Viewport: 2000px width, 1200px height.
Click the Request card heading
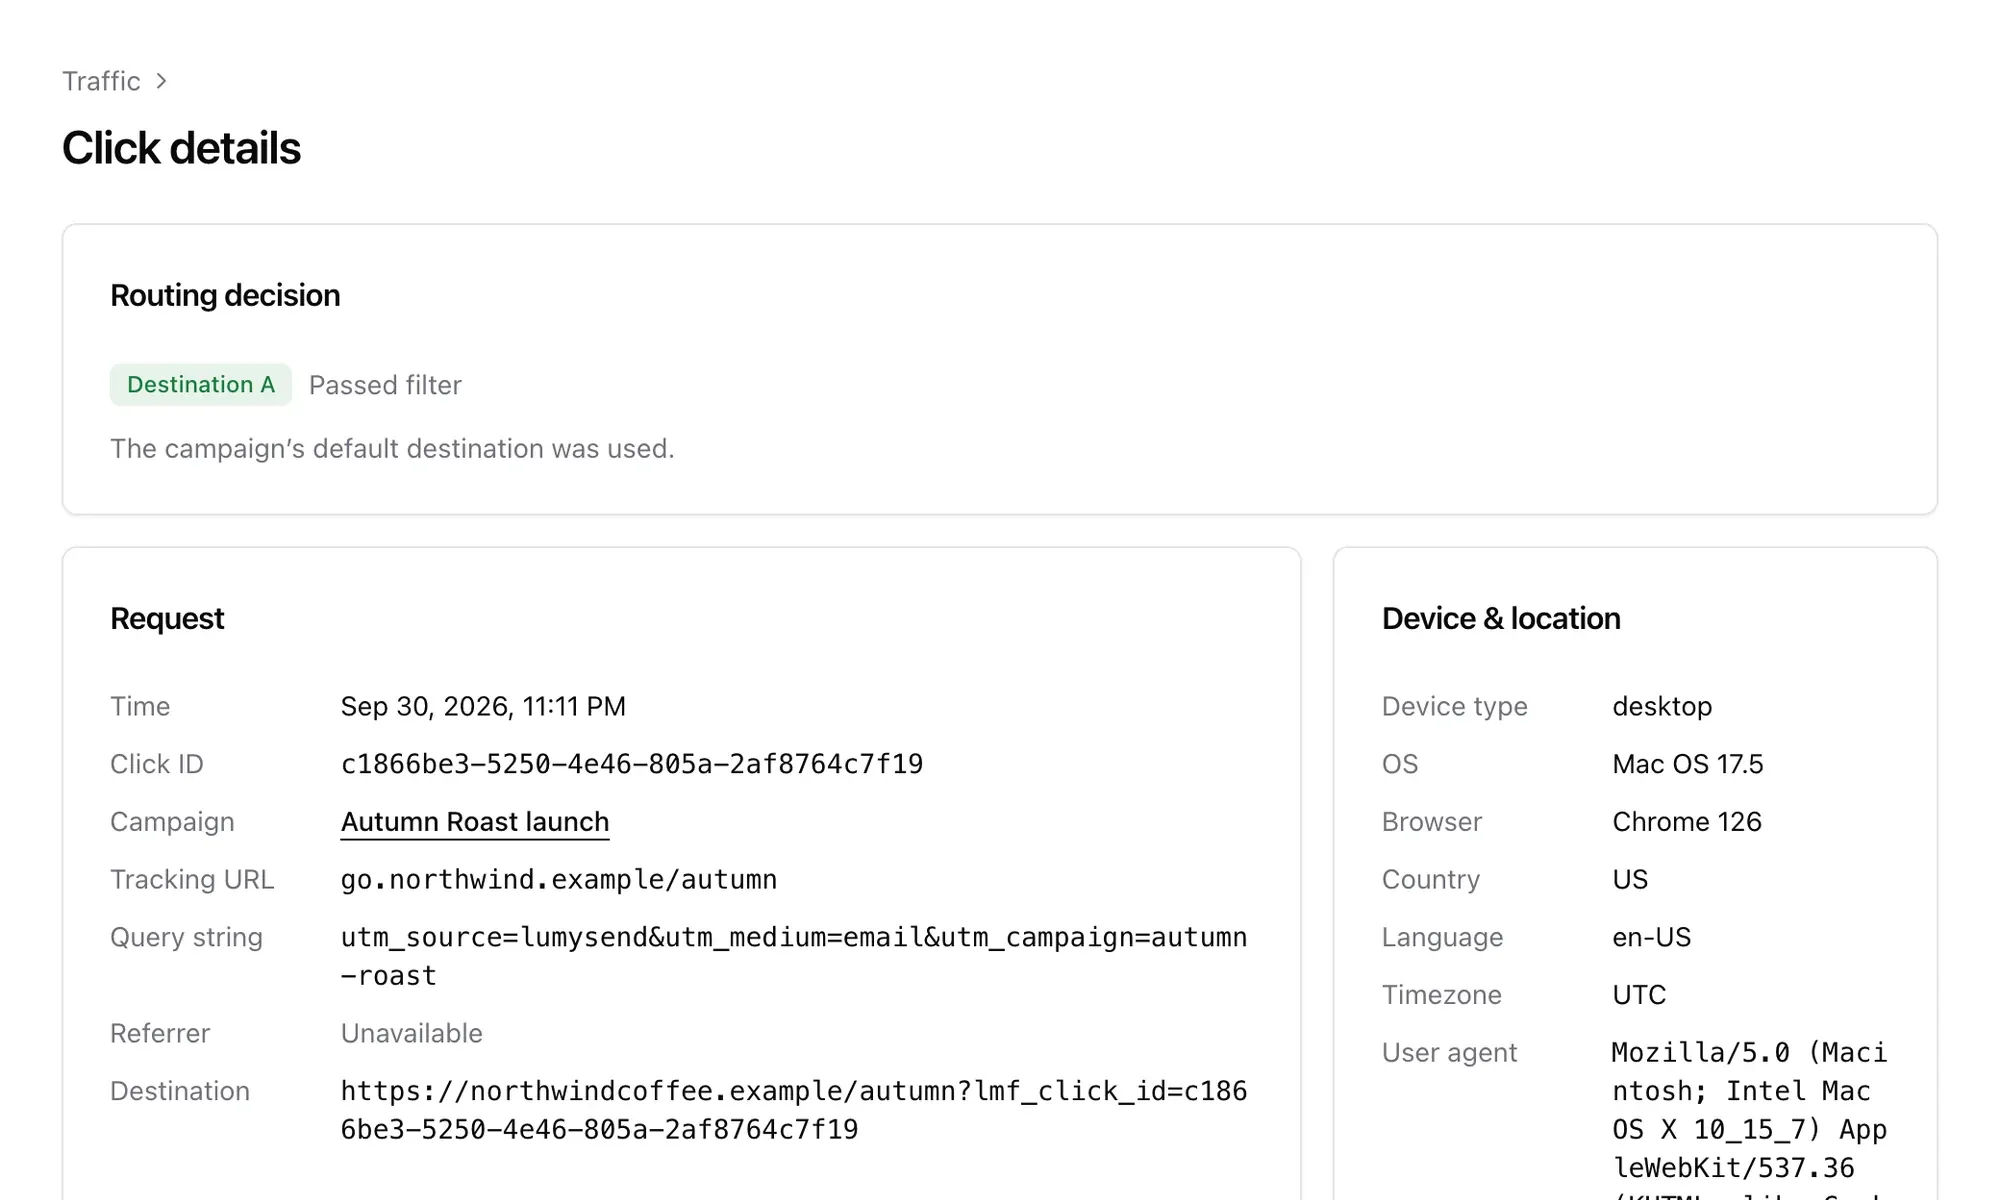[167, 619]
